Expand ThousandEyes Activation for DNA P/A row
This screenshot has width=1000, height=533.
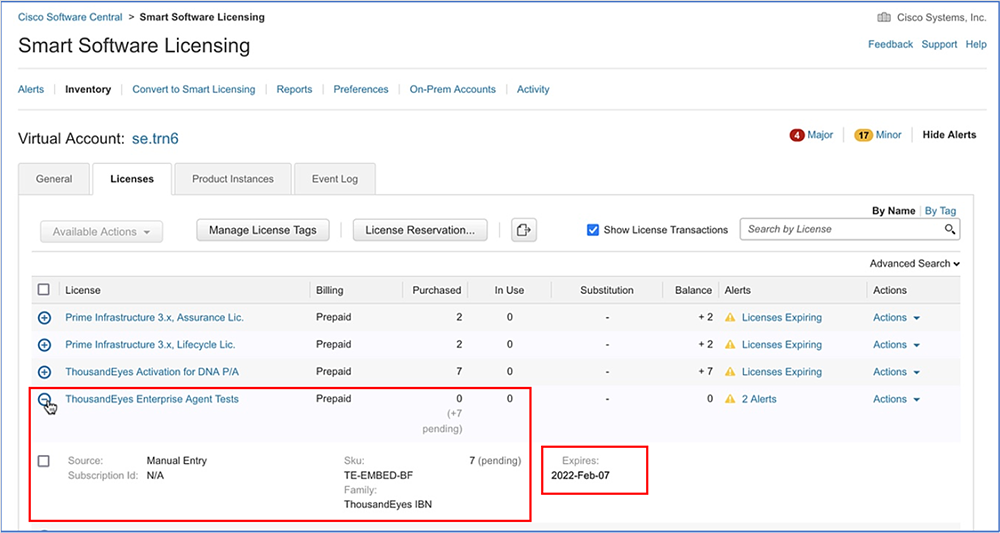pyautogui.click(x=44, y=372)
